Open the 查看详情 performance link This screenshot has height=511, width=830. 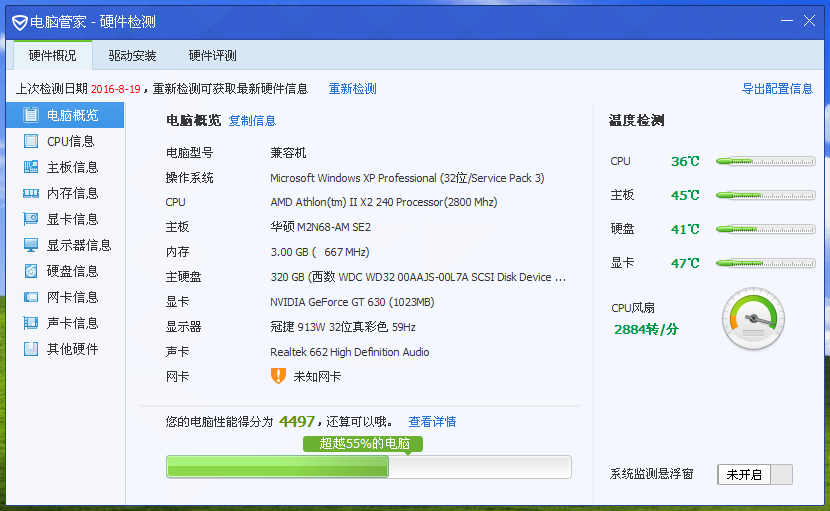[x=432, y=422]
